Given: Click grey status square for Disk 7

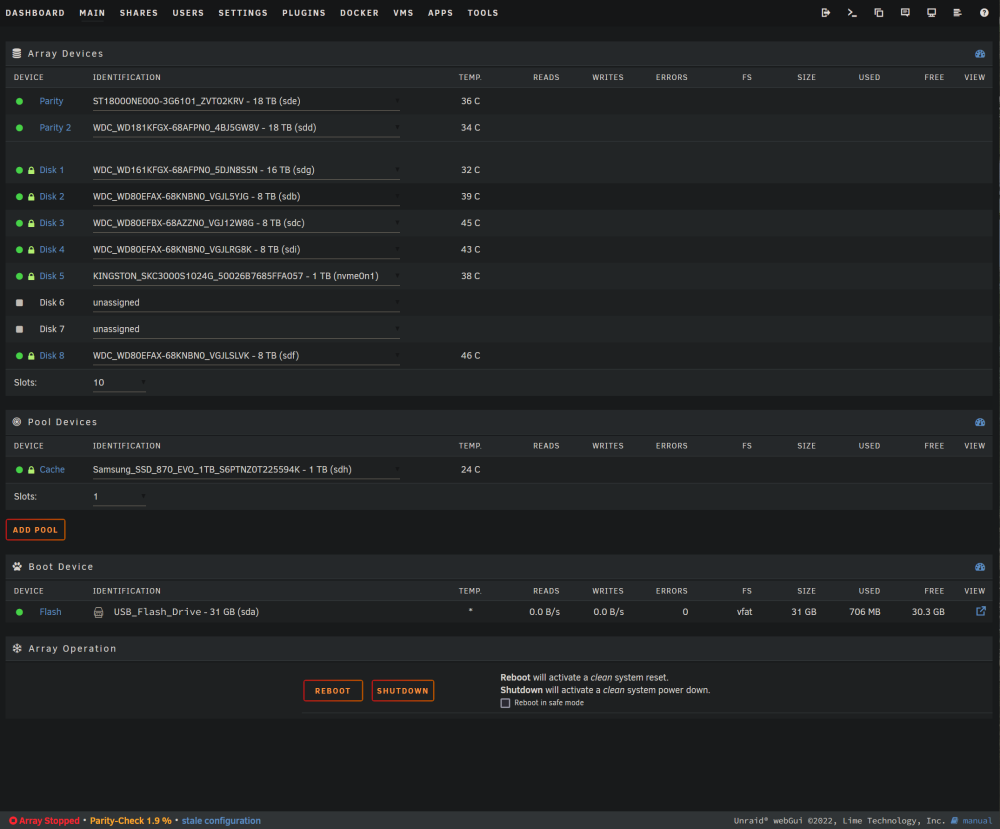Looking at the screenshot, I should point(20,330).
